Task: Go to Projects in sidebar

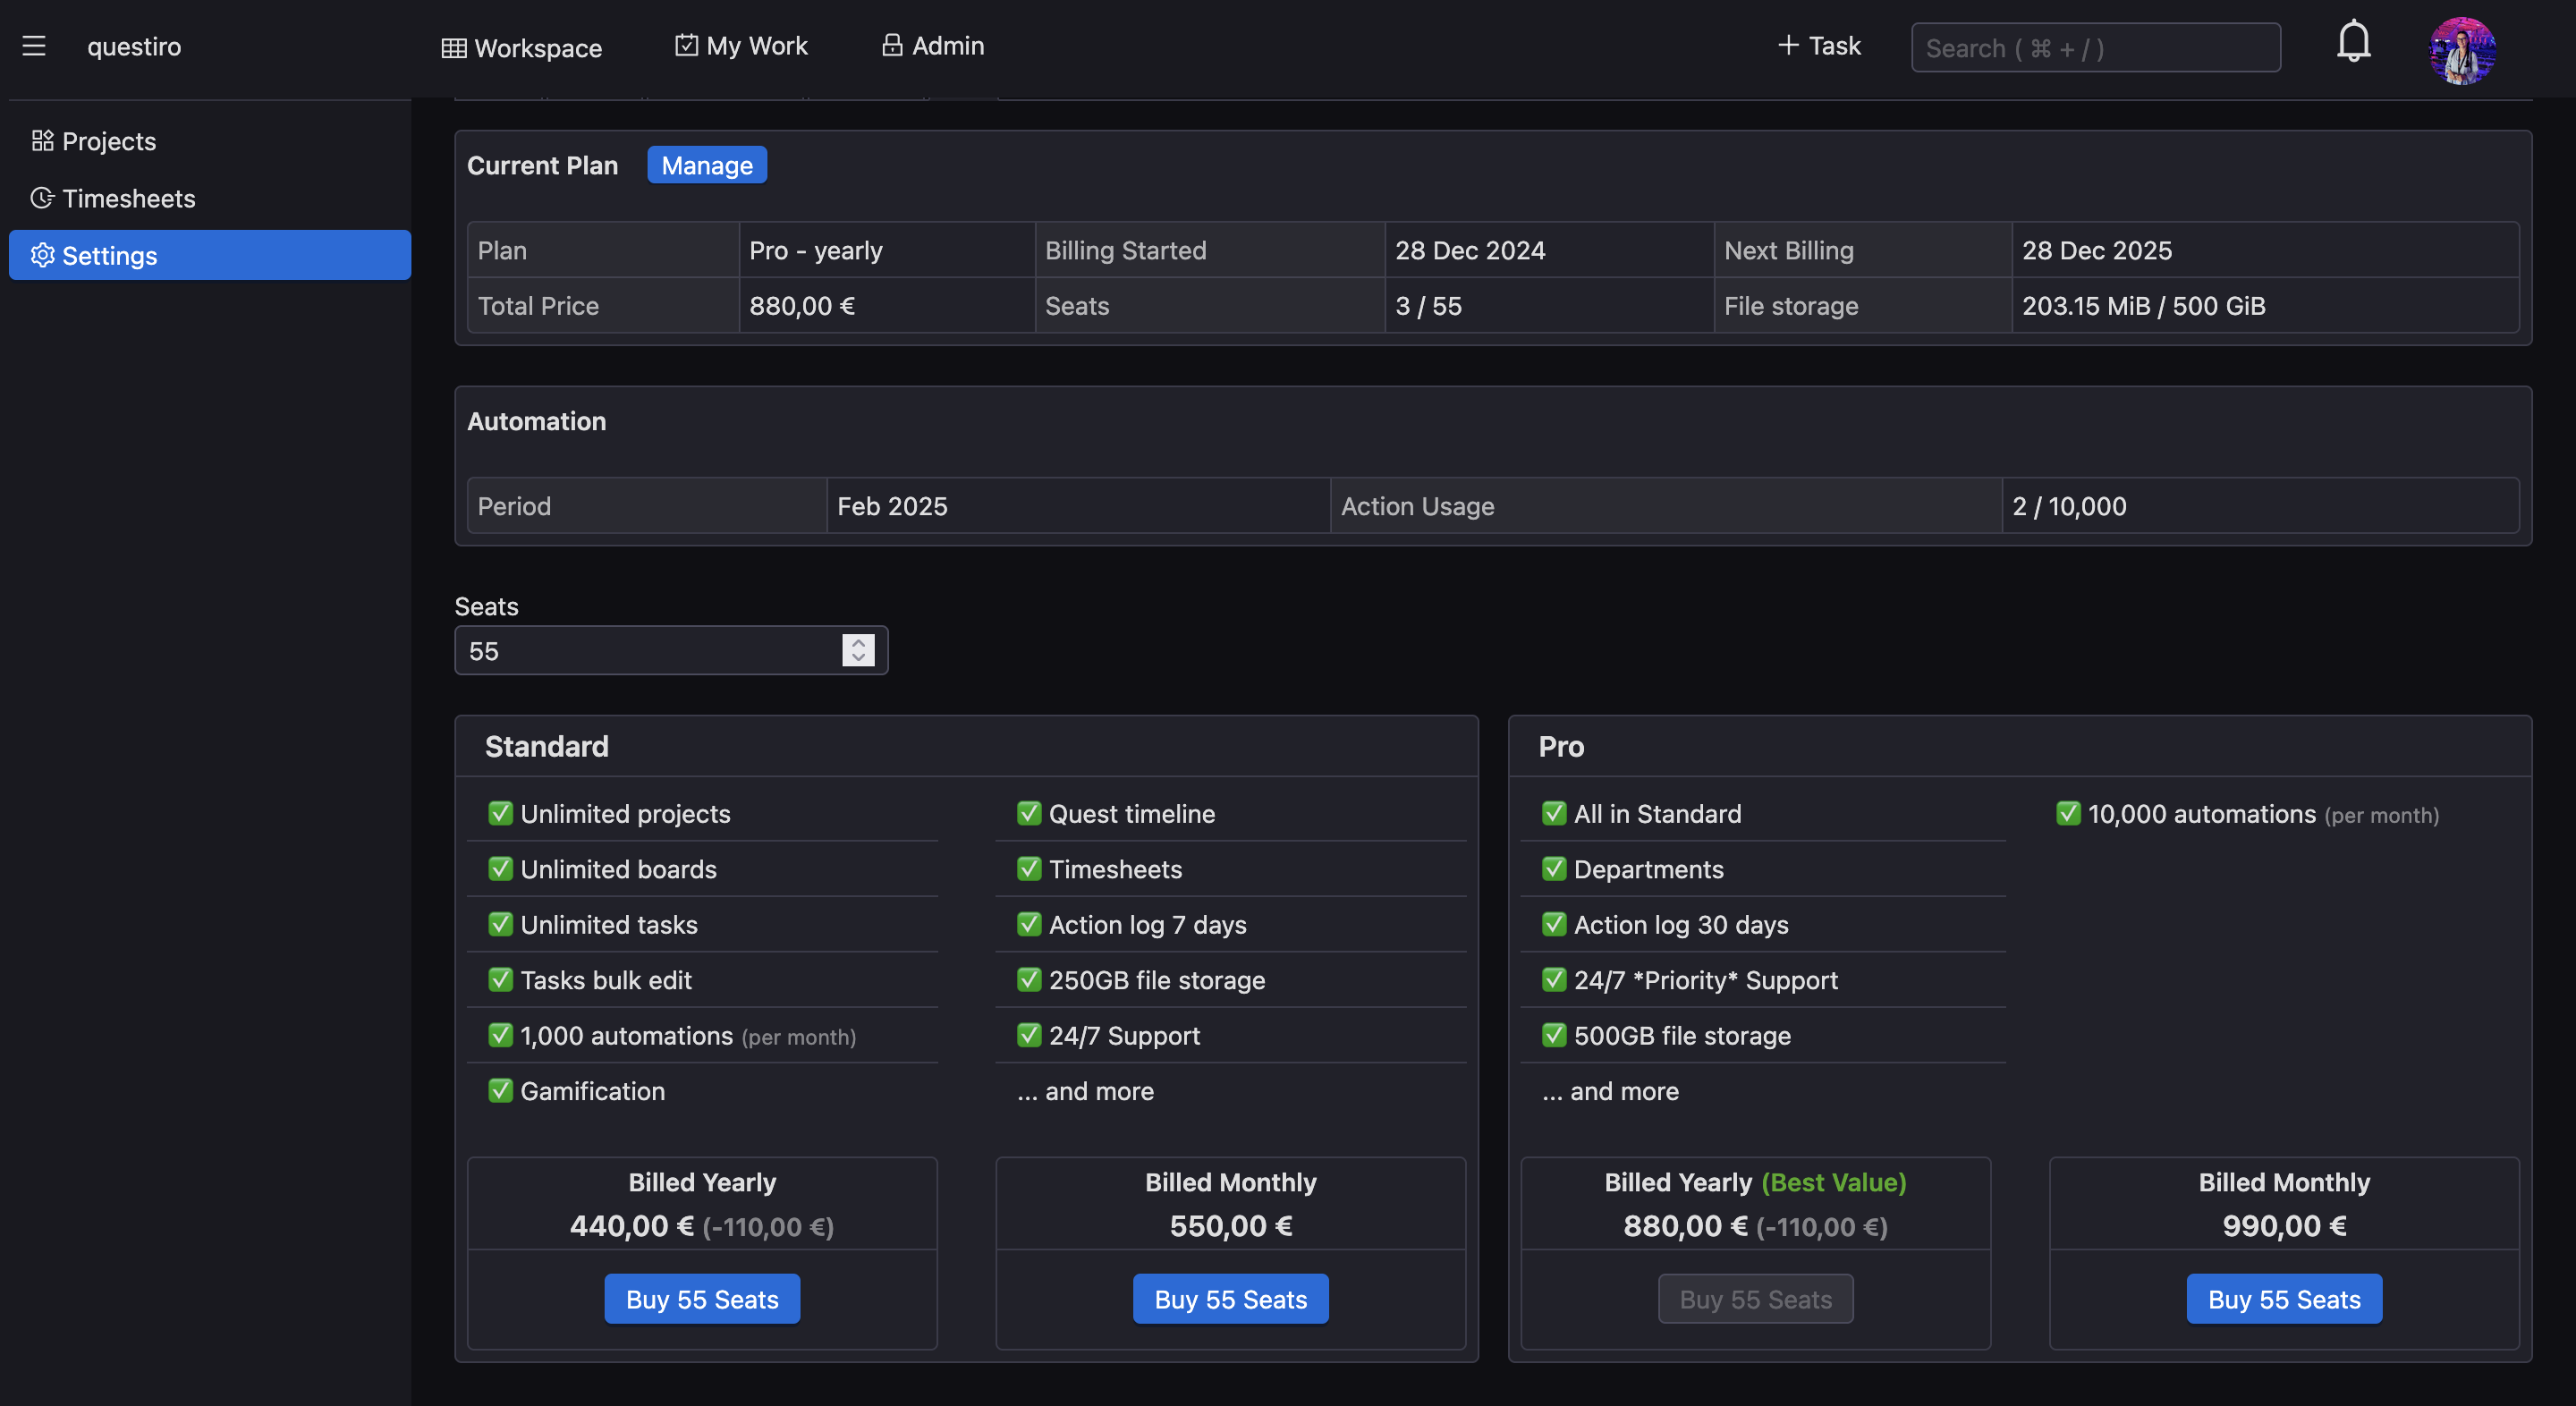Action: click(210, 141)
